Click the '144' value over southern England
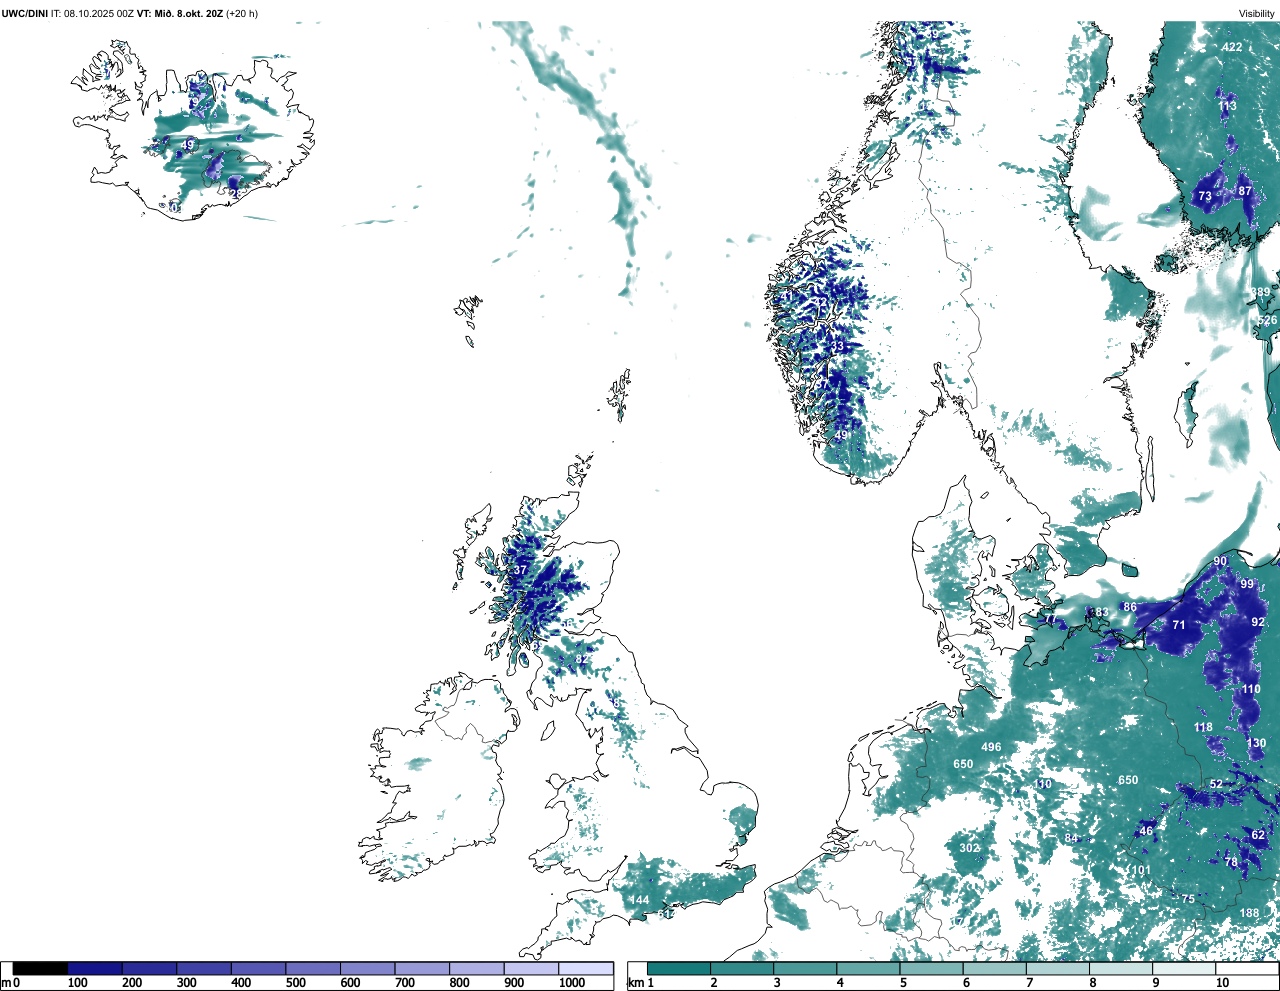 coord(639,901)
